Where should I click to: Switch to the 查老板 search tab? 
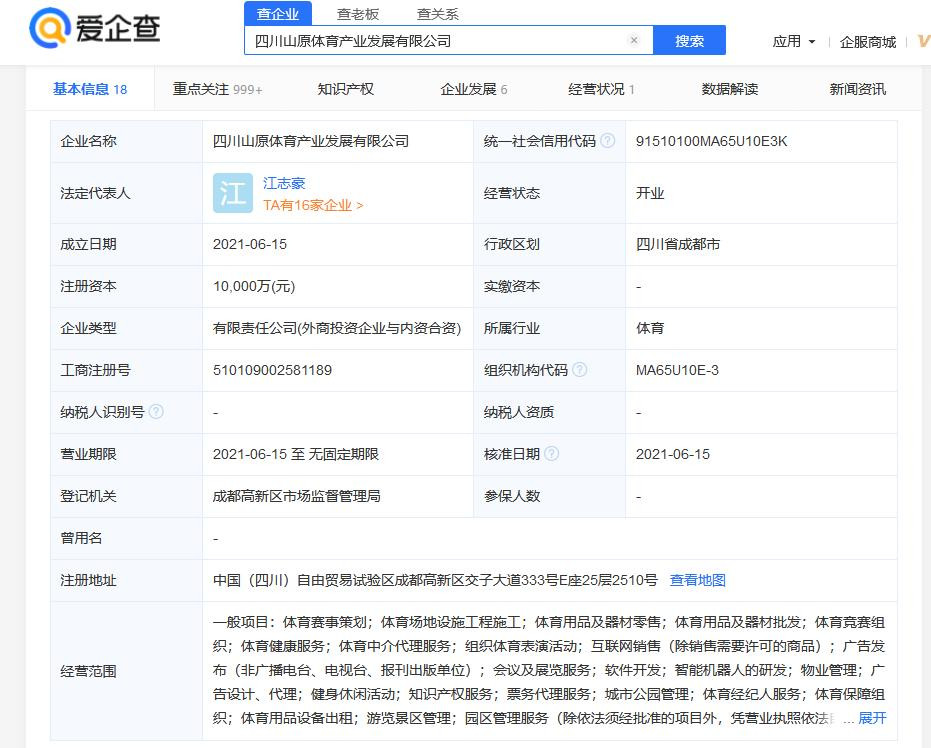(x=358, y=14)
